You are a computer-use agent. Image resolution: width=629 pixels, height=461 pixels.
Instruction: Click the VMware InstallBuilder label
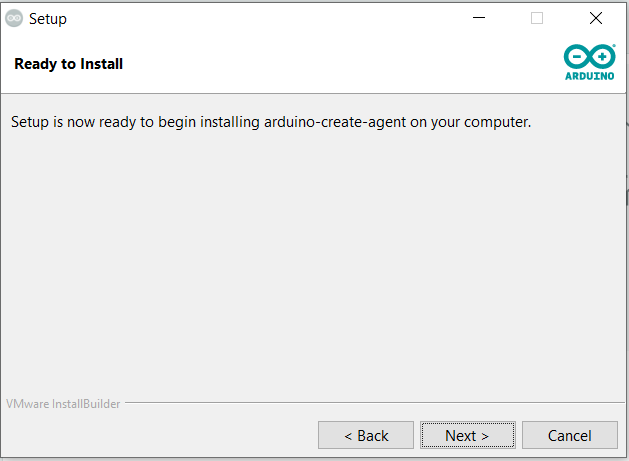tap(63, 404)
